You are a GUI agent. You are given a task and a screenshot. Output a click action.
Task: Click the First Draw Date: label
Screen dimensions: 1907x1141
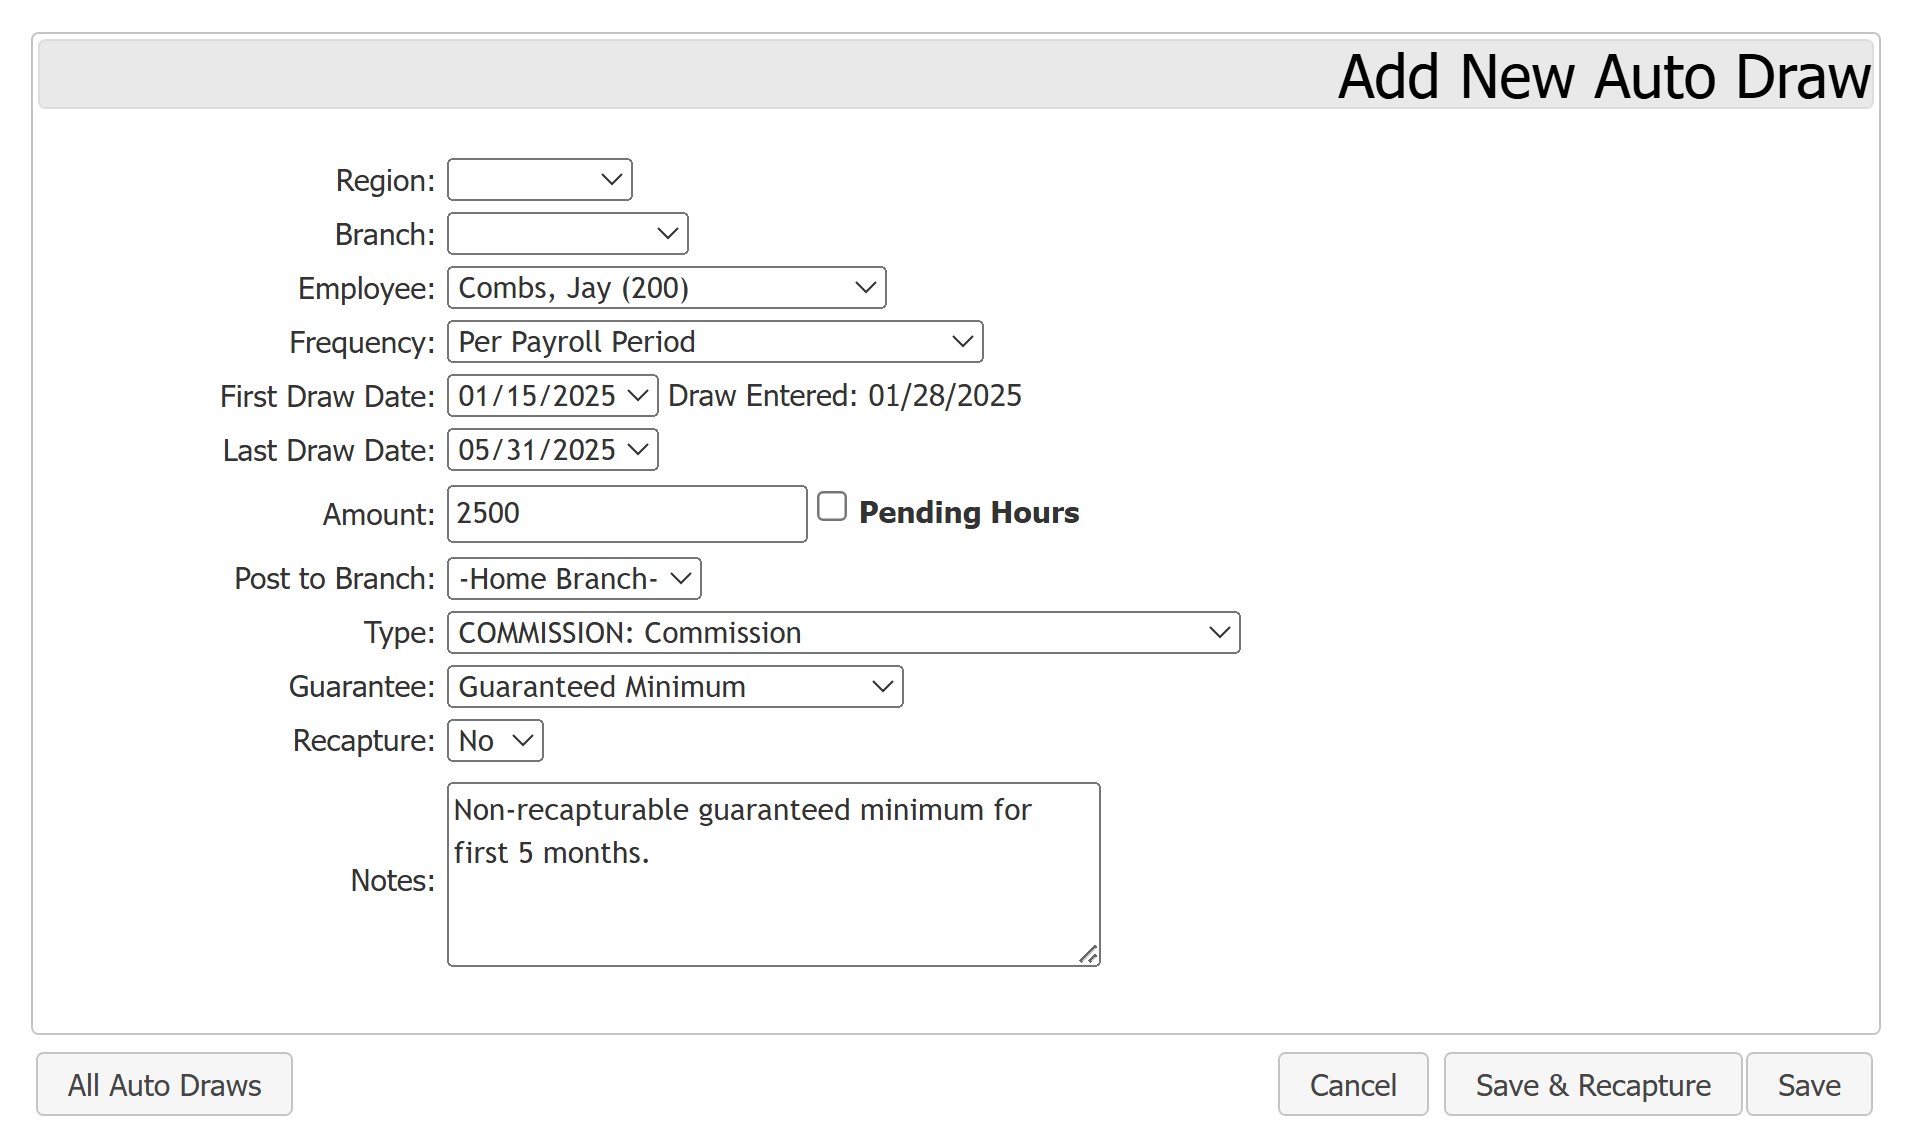[x=327, y=397]
